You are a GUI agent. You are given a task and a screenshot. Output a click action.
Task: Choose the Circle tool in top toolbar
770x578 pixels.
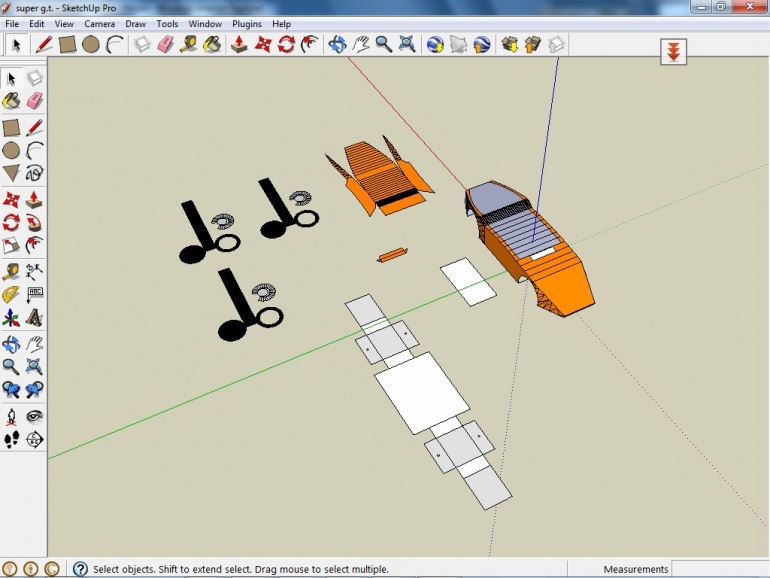(91, 45)
